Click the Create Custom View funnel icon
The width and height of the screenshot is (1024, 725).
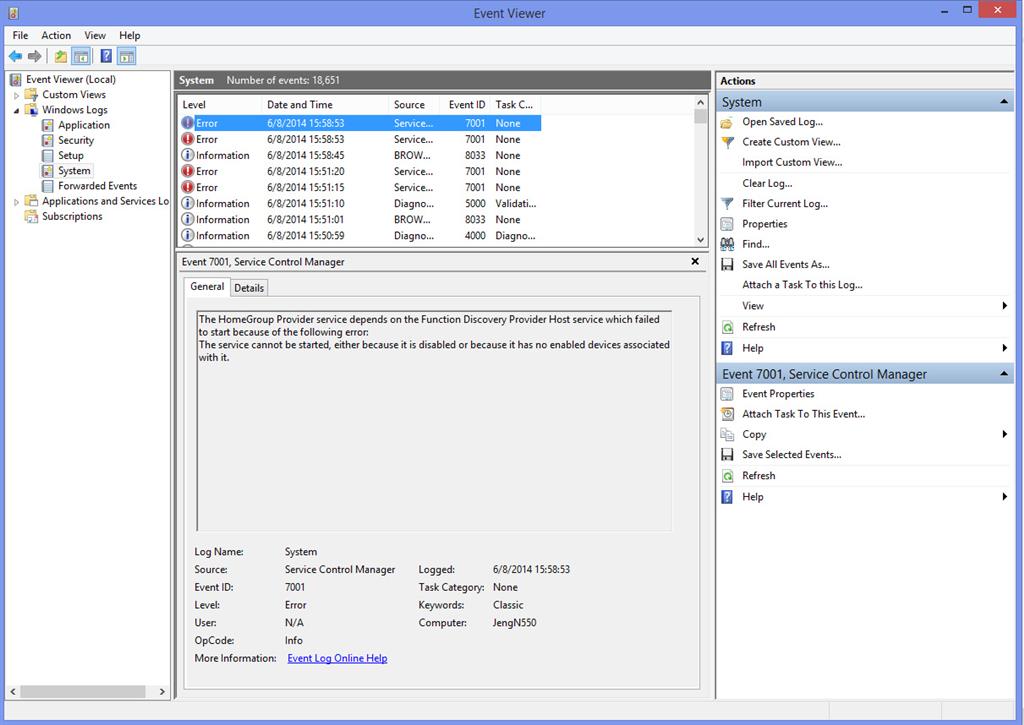coord(727,142)
